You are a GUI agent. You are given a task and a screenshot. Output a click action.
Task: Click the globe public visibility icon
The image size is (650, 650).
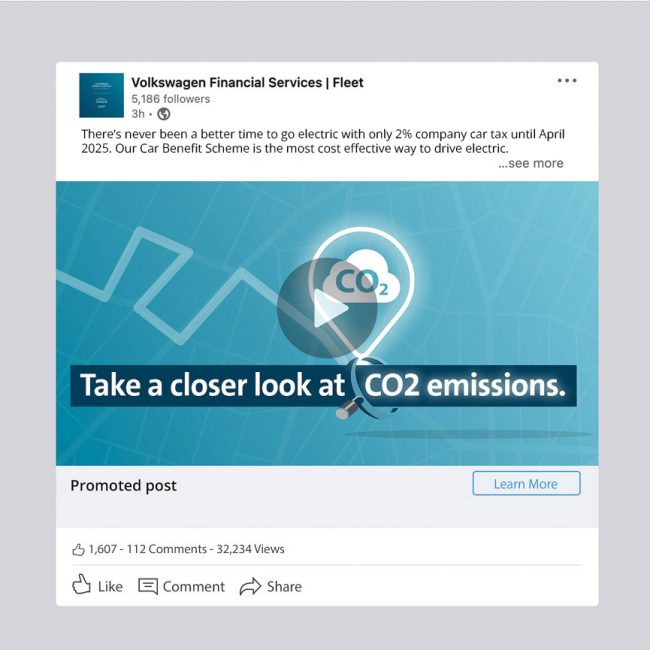point(164,114)
